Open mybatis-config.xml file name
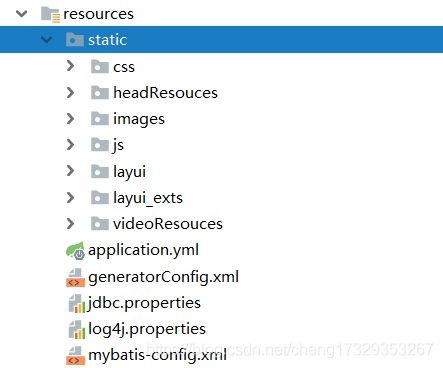This screenshot has width=443, height=368. coord(157,355)
